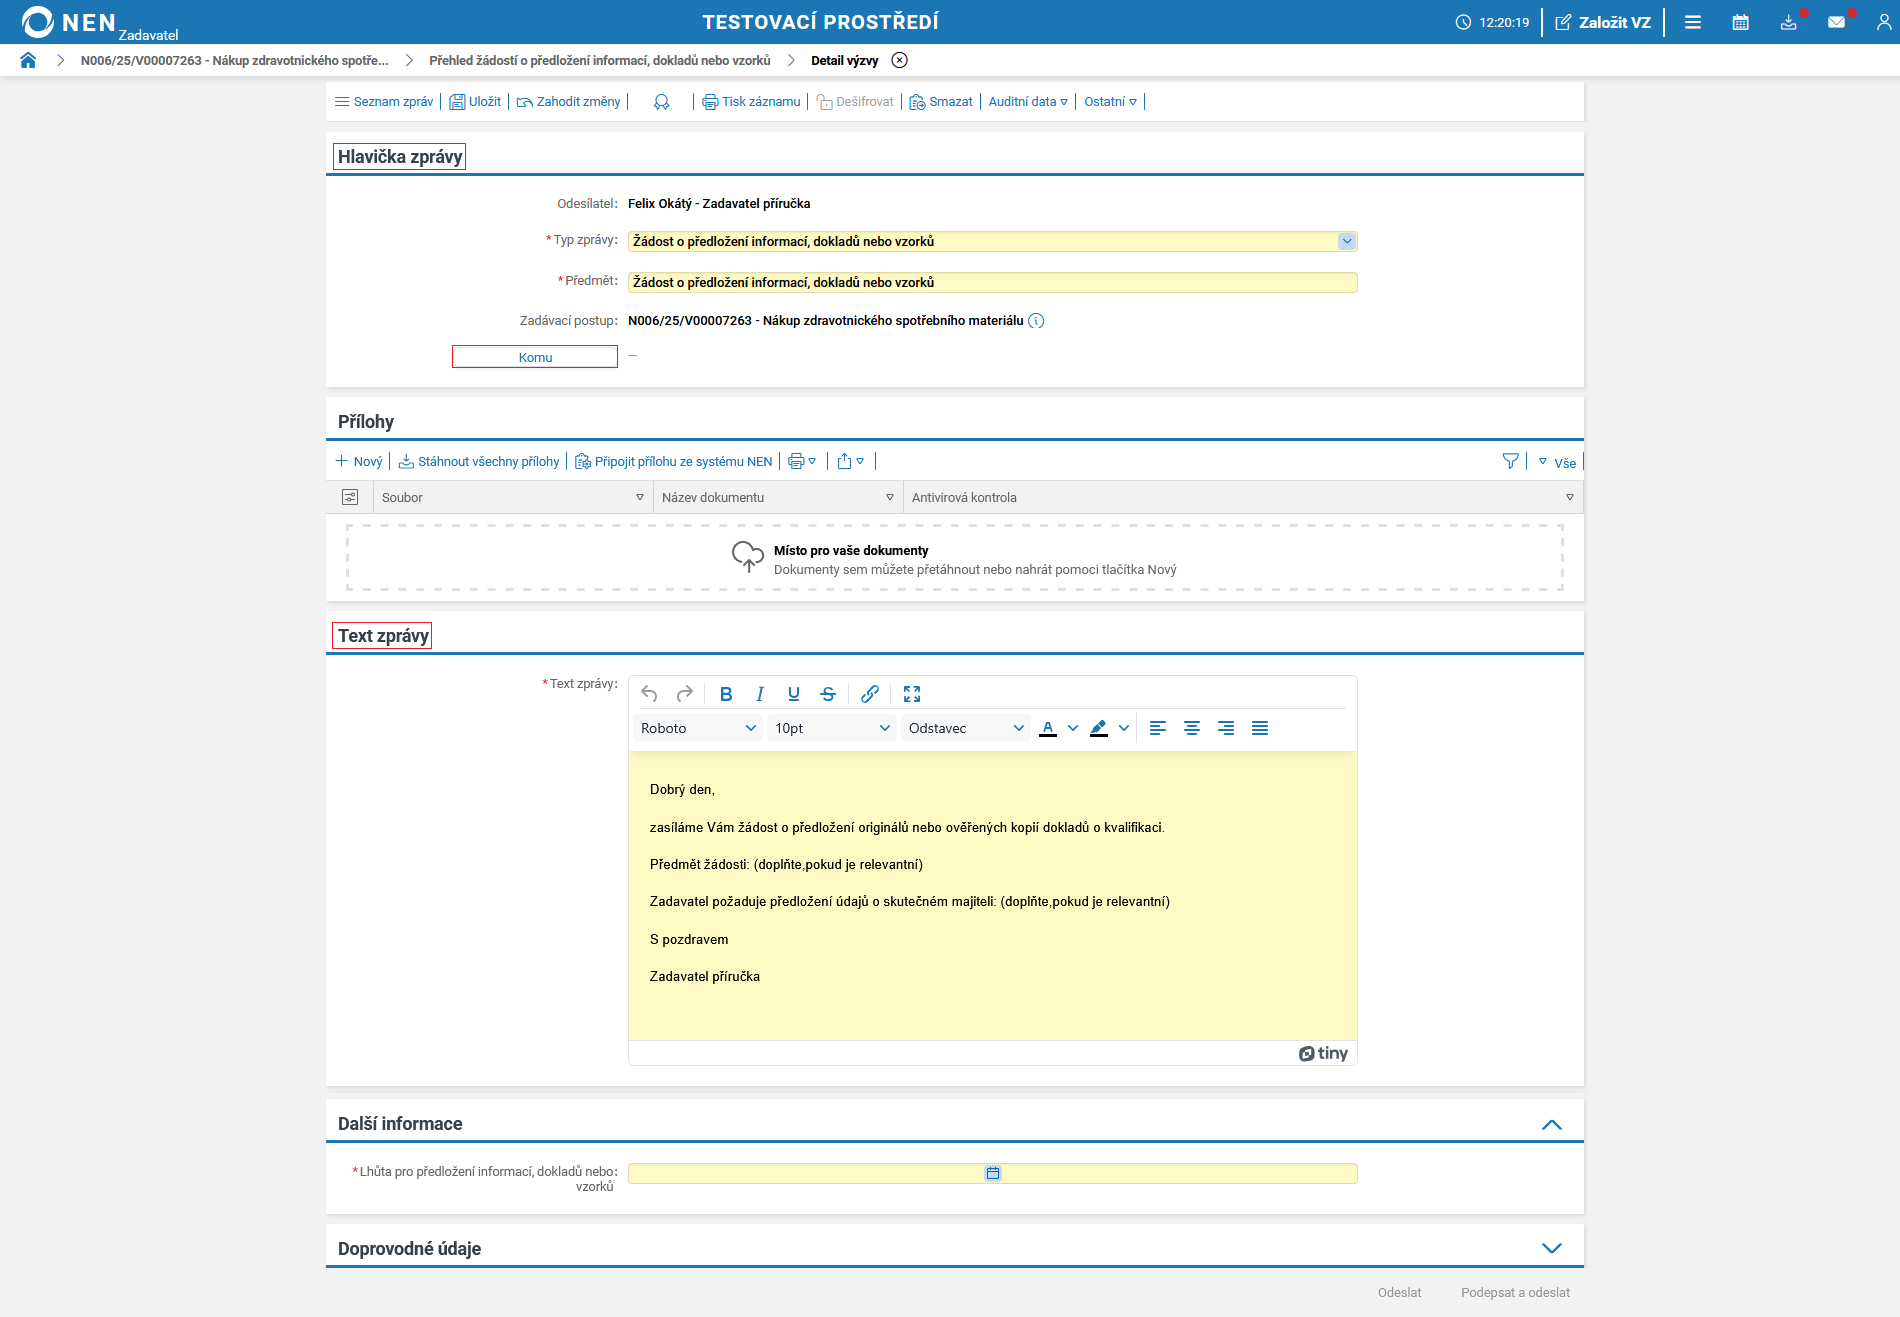Open the Komu recipient selector
The image size is (1900, 1317).
click(x=534, y=356)
